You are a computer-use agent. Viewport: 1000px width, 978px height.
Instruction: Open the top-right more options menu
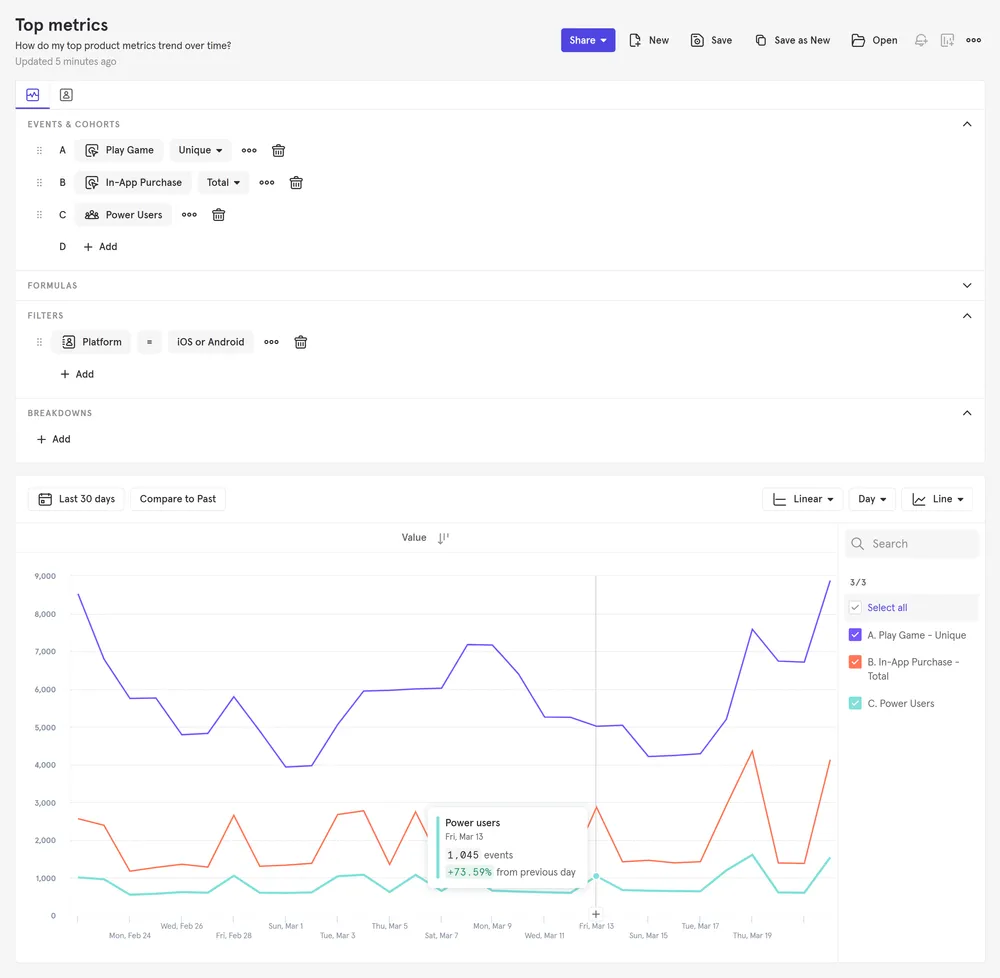click(x=973, y=40)
